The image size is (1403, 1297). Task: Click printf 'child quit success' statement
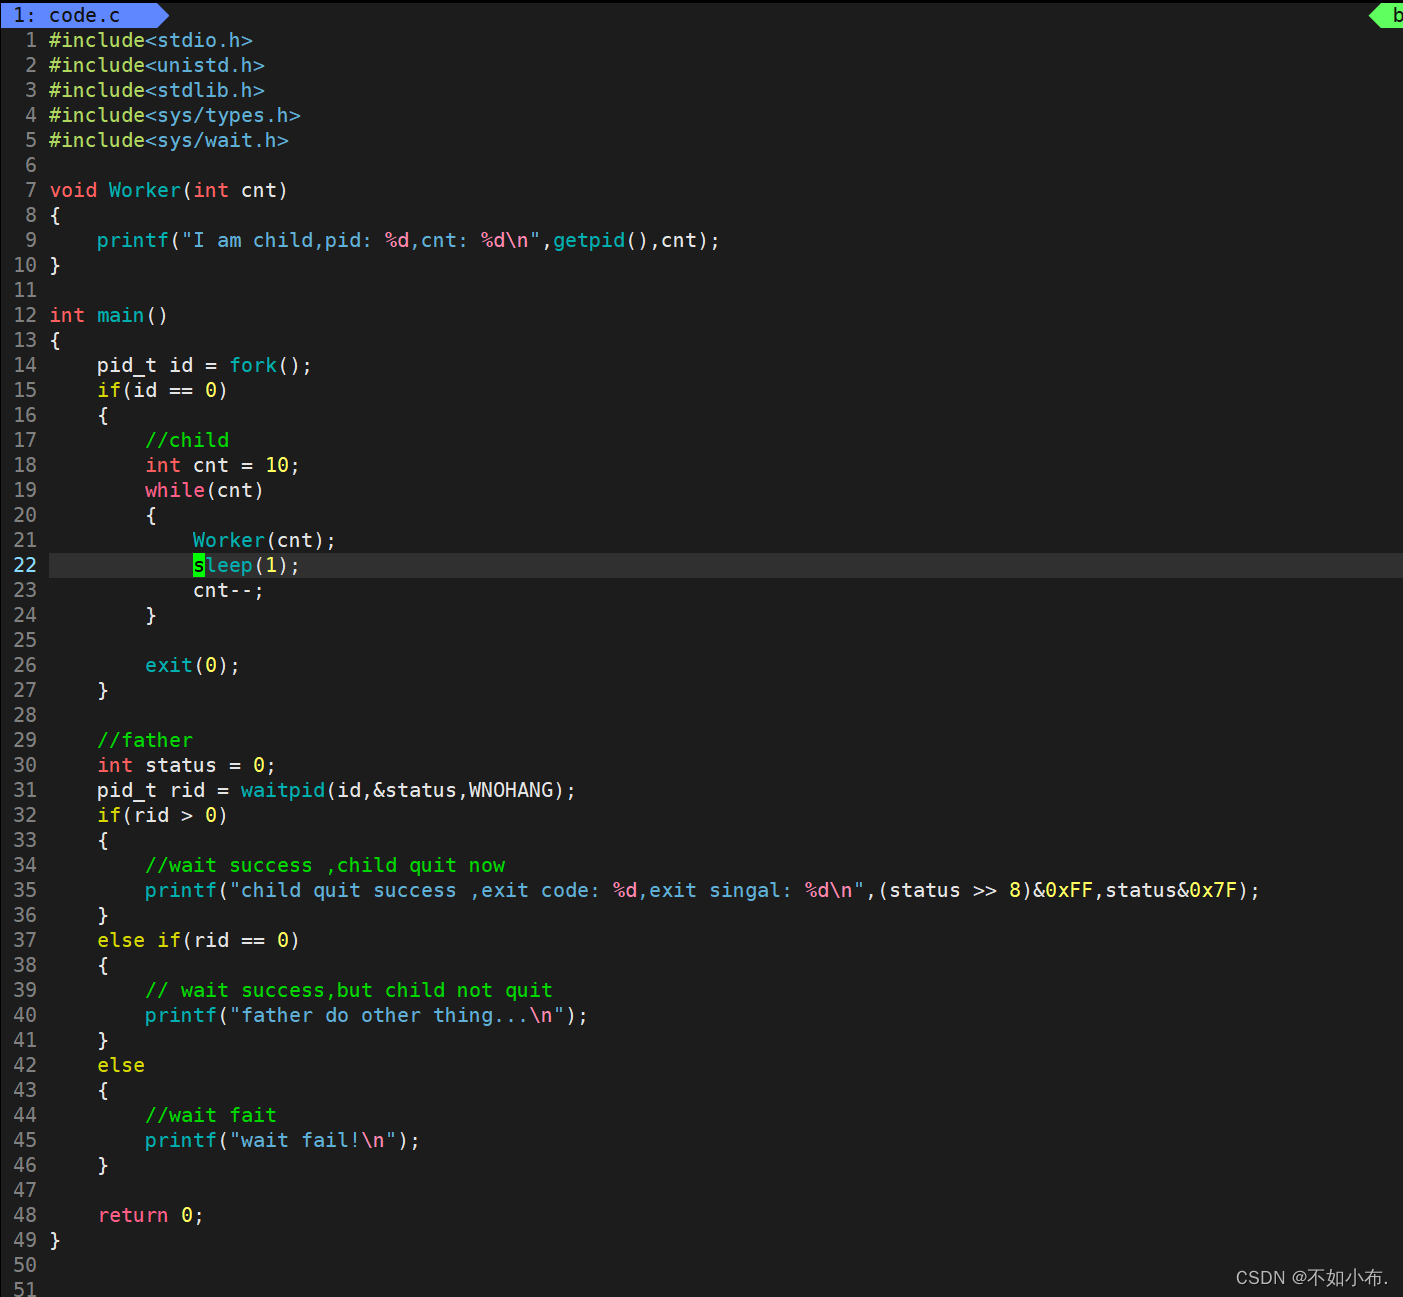pyautogui.click(x=702, y=890)
